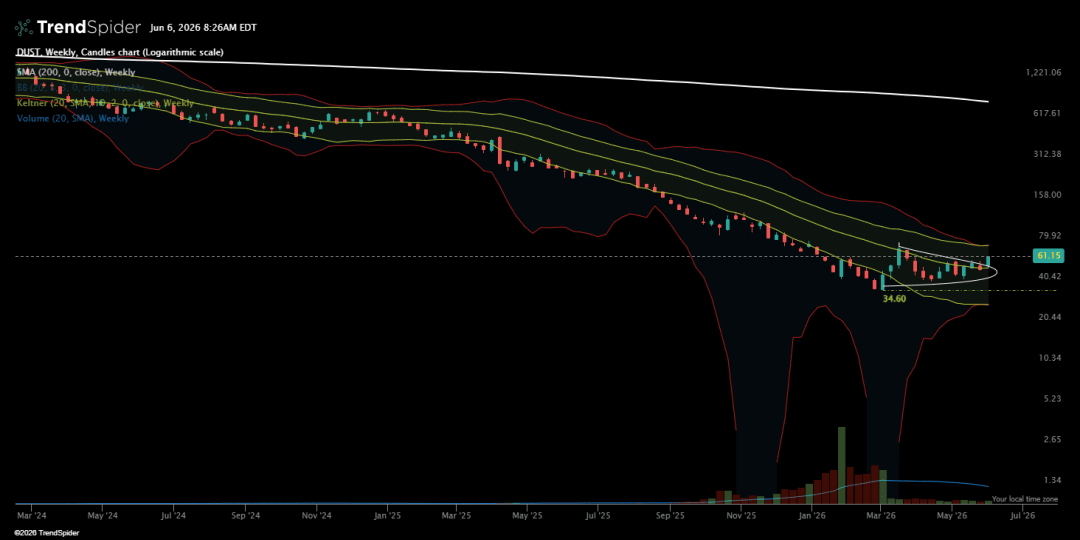Click the Jul '24 date axis label
This screenshot has width=1080, height=540.
[x=173, y=515]
